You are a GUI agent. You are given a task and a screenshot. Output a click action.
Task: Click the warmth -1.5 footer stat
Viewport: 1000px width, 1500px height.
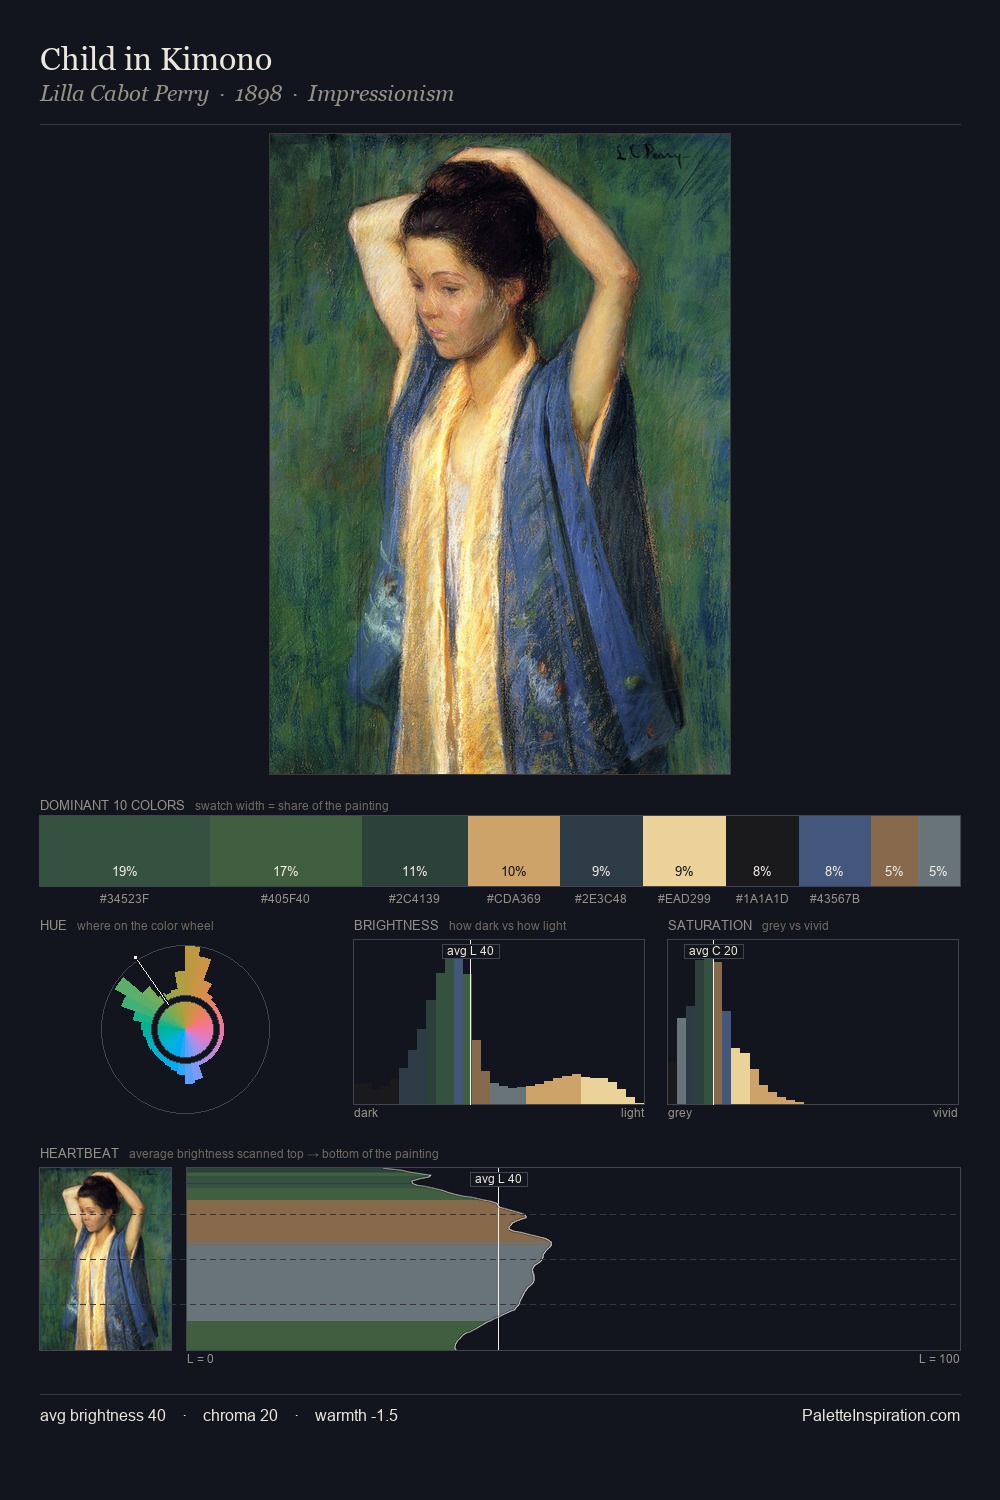tap(356, 1415)
